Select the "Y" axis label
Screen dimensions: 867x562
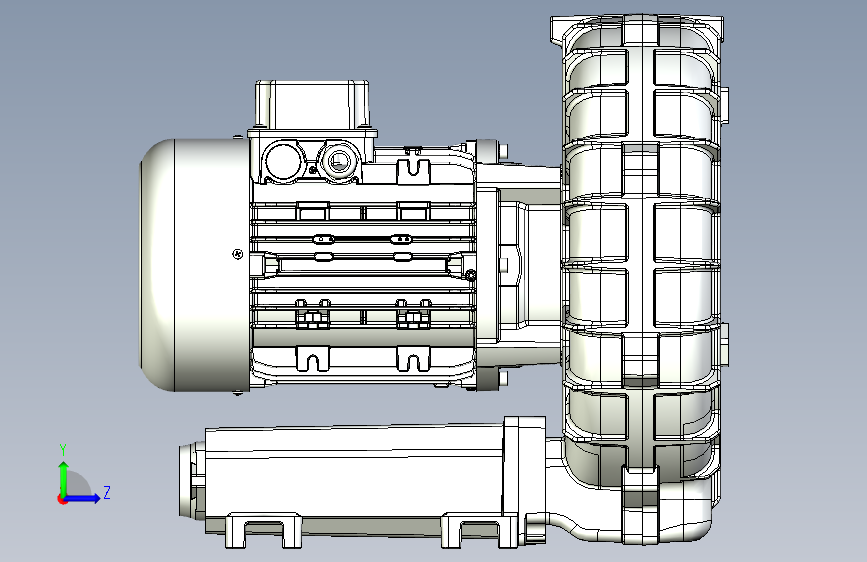point(63,450)
